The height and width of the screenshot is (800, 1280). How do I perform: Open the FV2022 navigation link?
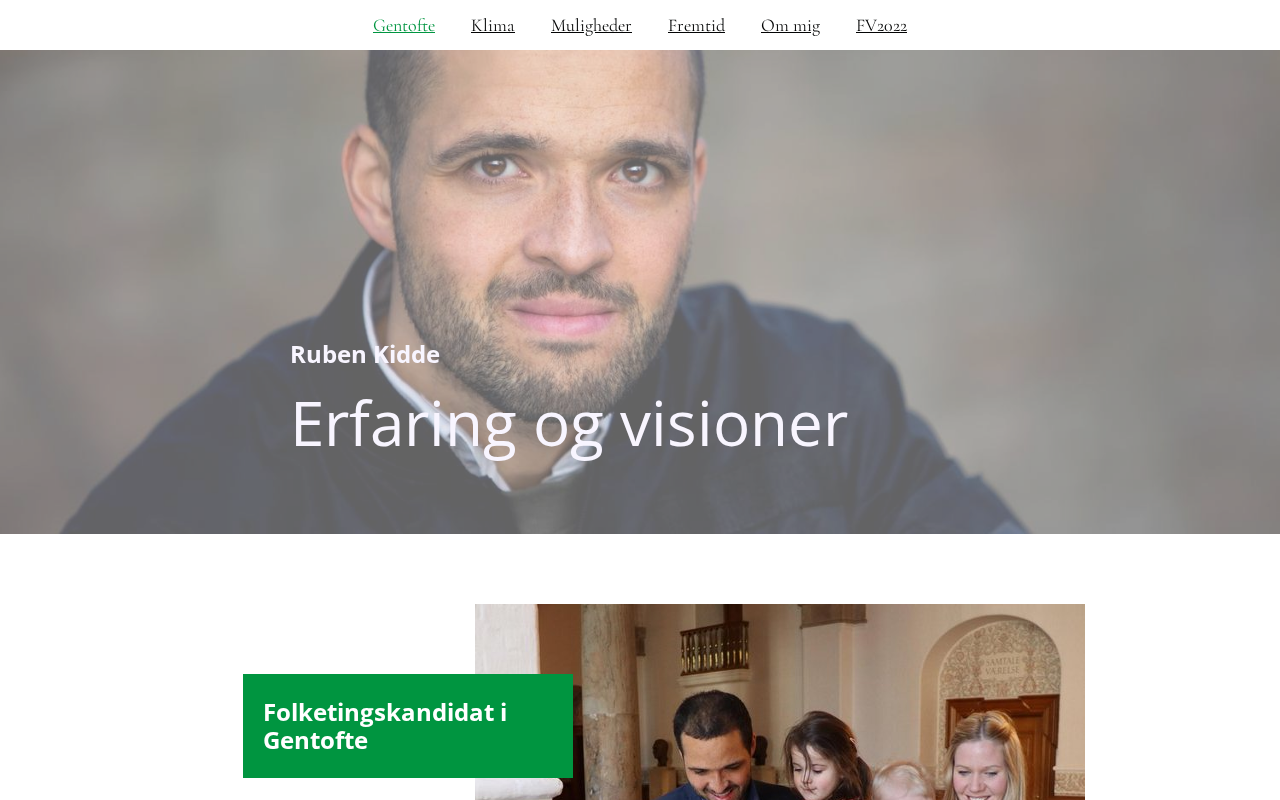tap(881, 25)
